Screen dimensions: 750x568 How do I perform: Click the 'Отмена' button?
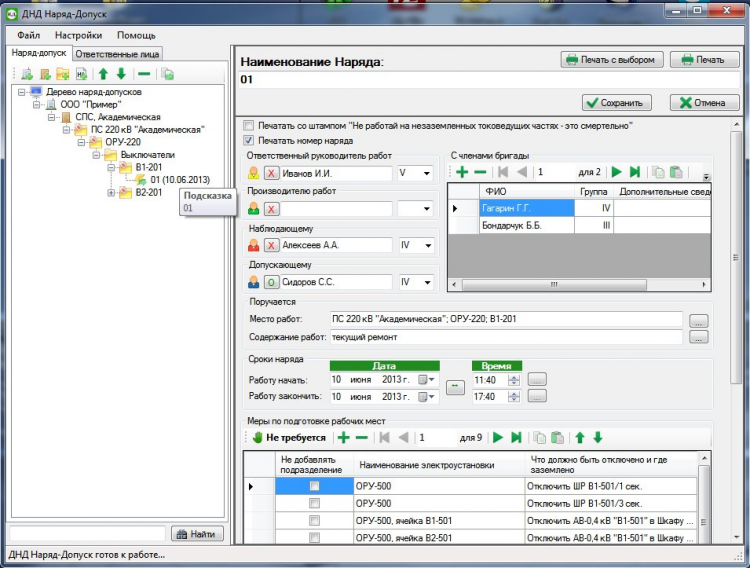pos(705,103)
